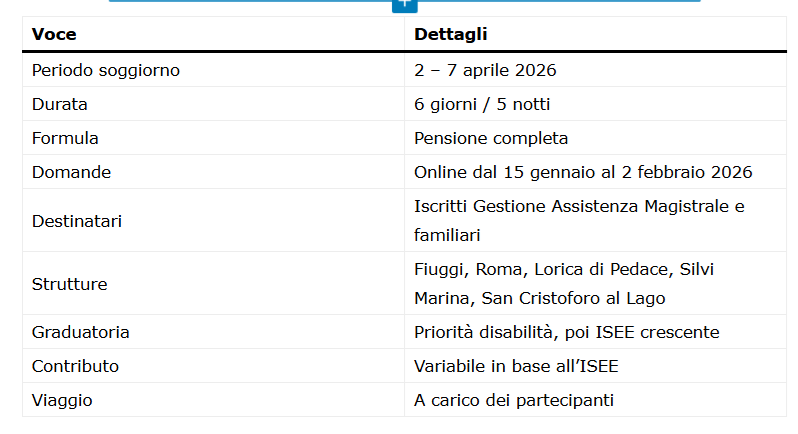Select the Destinatari row label
This screenshot has width=798, height=434.
coord(77,220)
